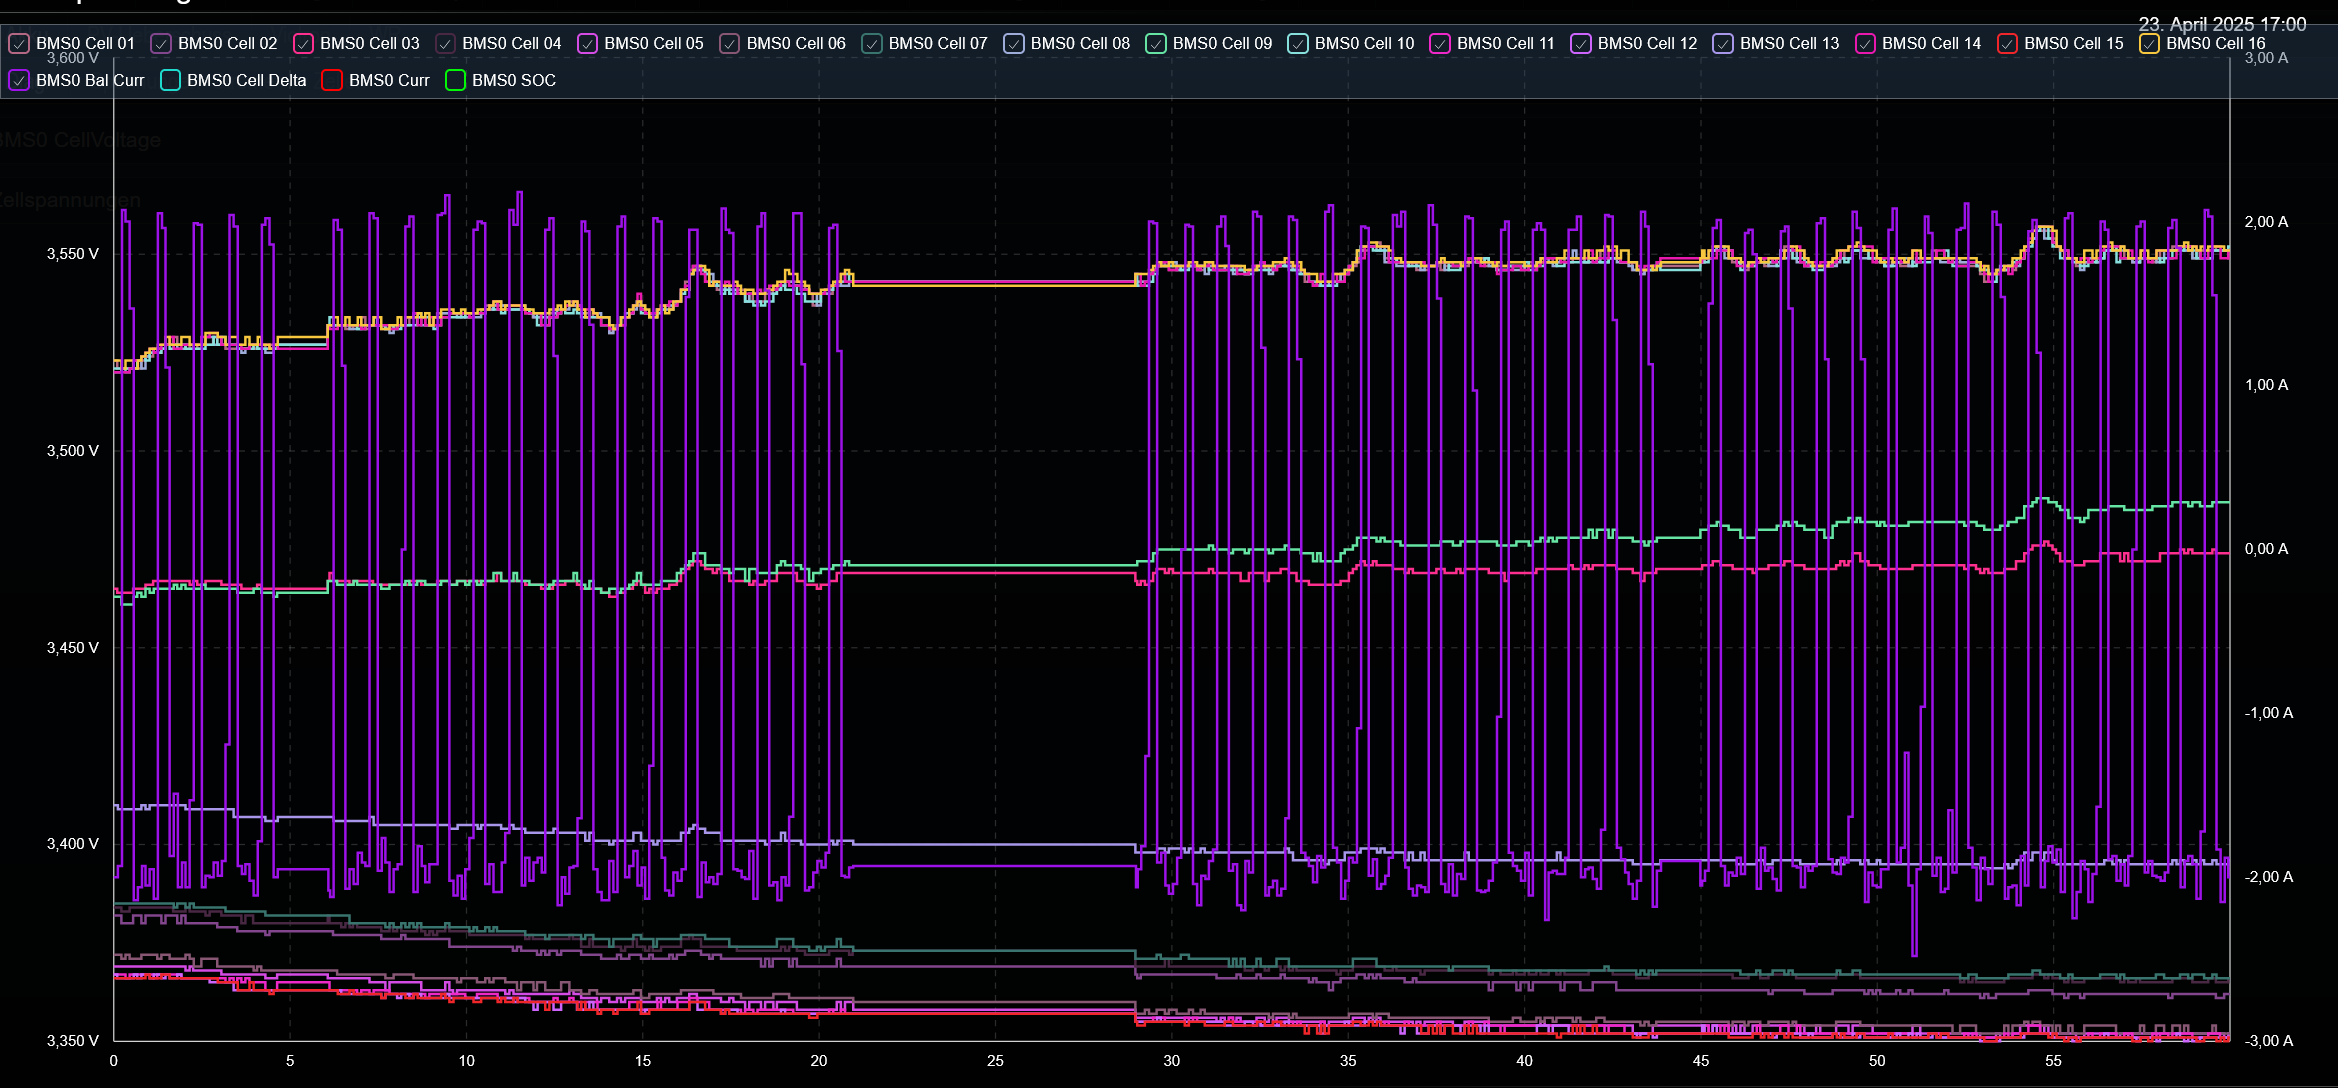The height and width of the screenshot is (1088, 2338).
Task: Toggle BMS0 Cell 01 series checkbox
Action: click(19, 44)
